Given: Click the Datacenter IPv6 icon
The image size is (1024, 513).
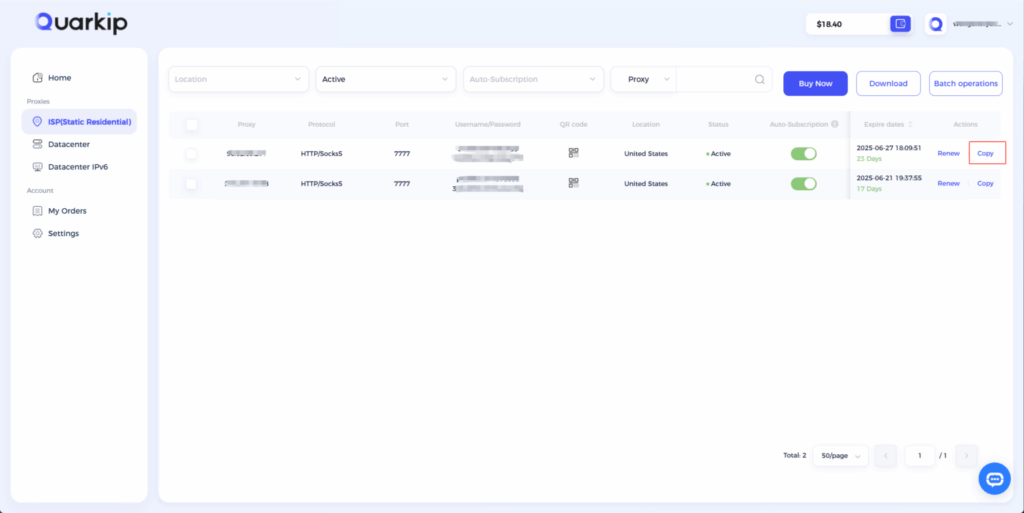Looking at the screenshot, I should 37,167.
